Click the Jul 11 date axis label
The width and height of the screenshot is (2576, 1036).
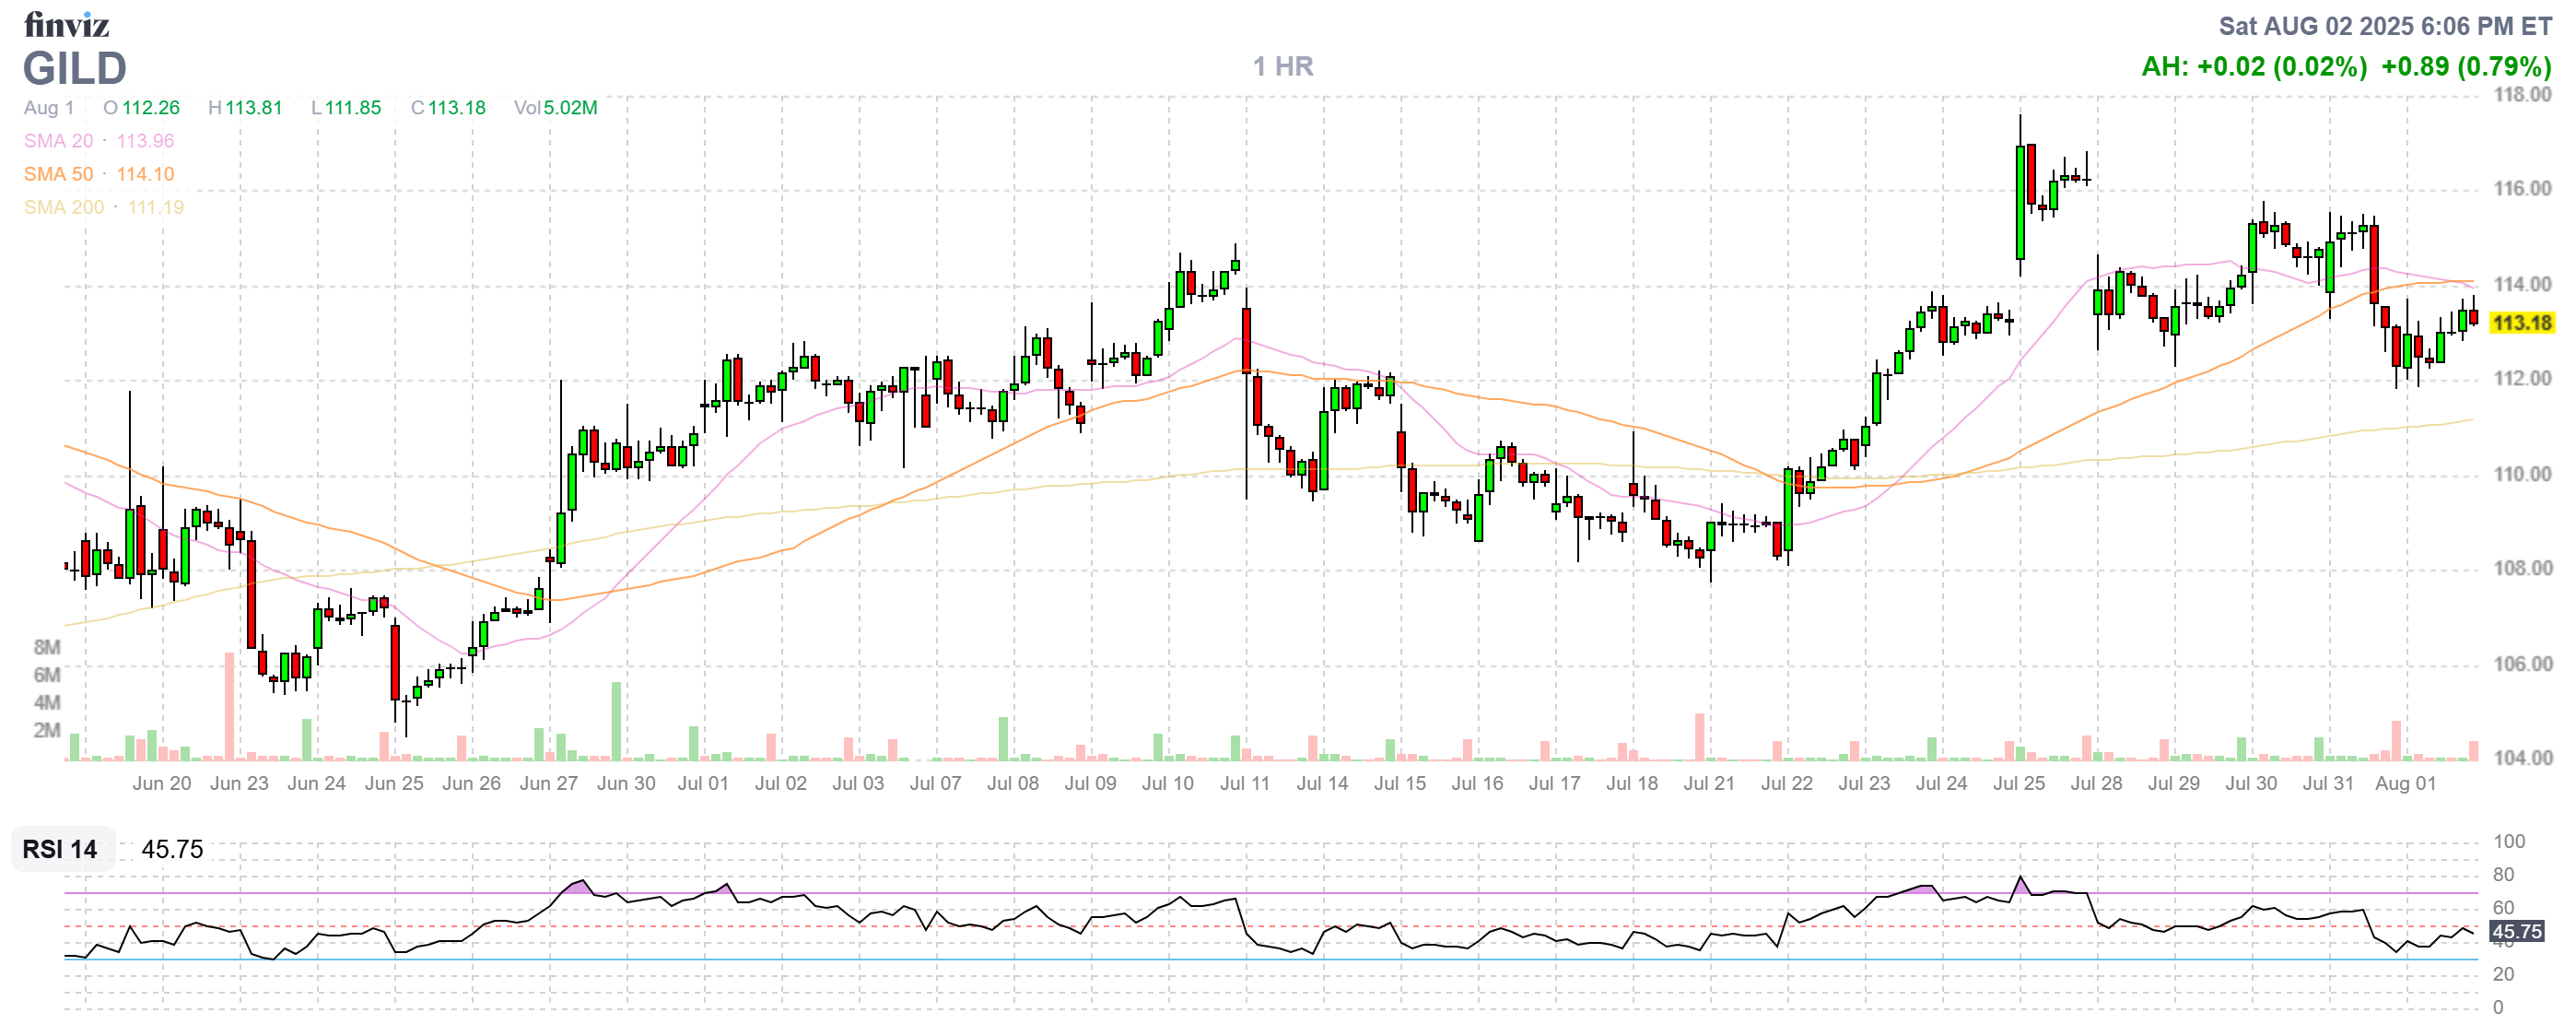click(1244, 784)
